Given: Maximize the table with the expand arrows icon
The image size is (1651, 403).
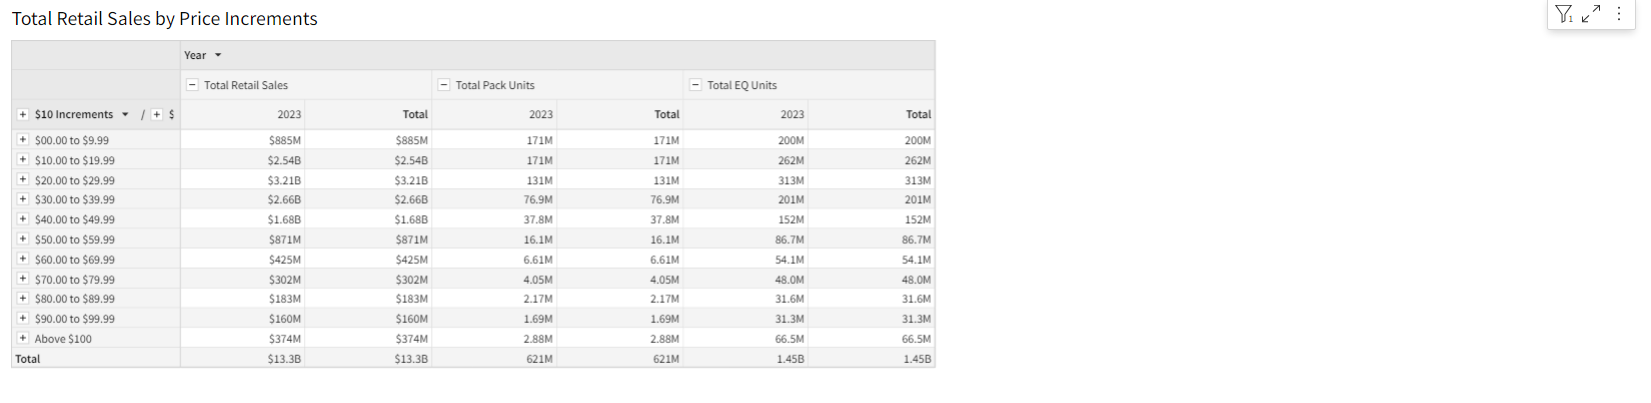Looking at the screenshot, I should [x=1591, y=14].
